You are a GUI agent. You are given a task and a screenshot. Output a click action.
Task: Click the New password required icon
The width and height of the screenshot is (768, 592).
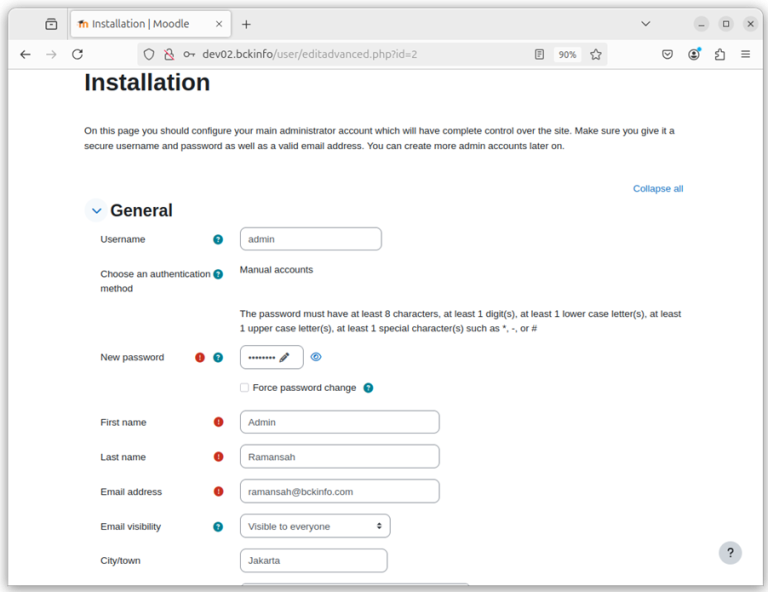coord(200,357)
